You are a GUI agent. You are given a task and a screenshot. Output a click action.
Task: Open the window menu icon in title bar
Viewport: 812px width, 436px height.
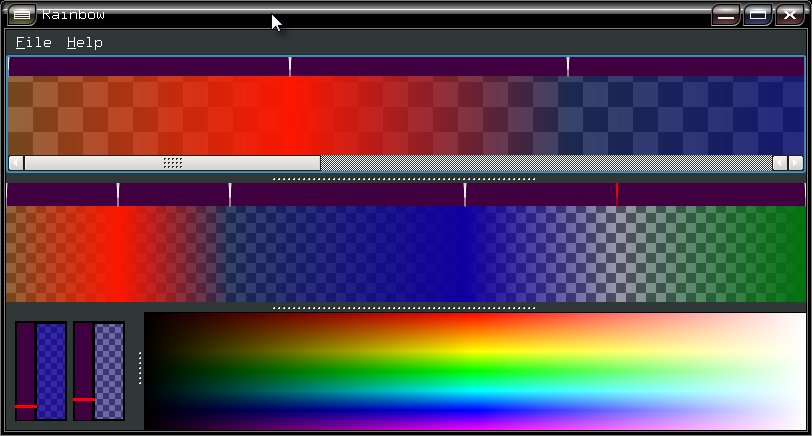pyautogui.click(x=22, y=15)
